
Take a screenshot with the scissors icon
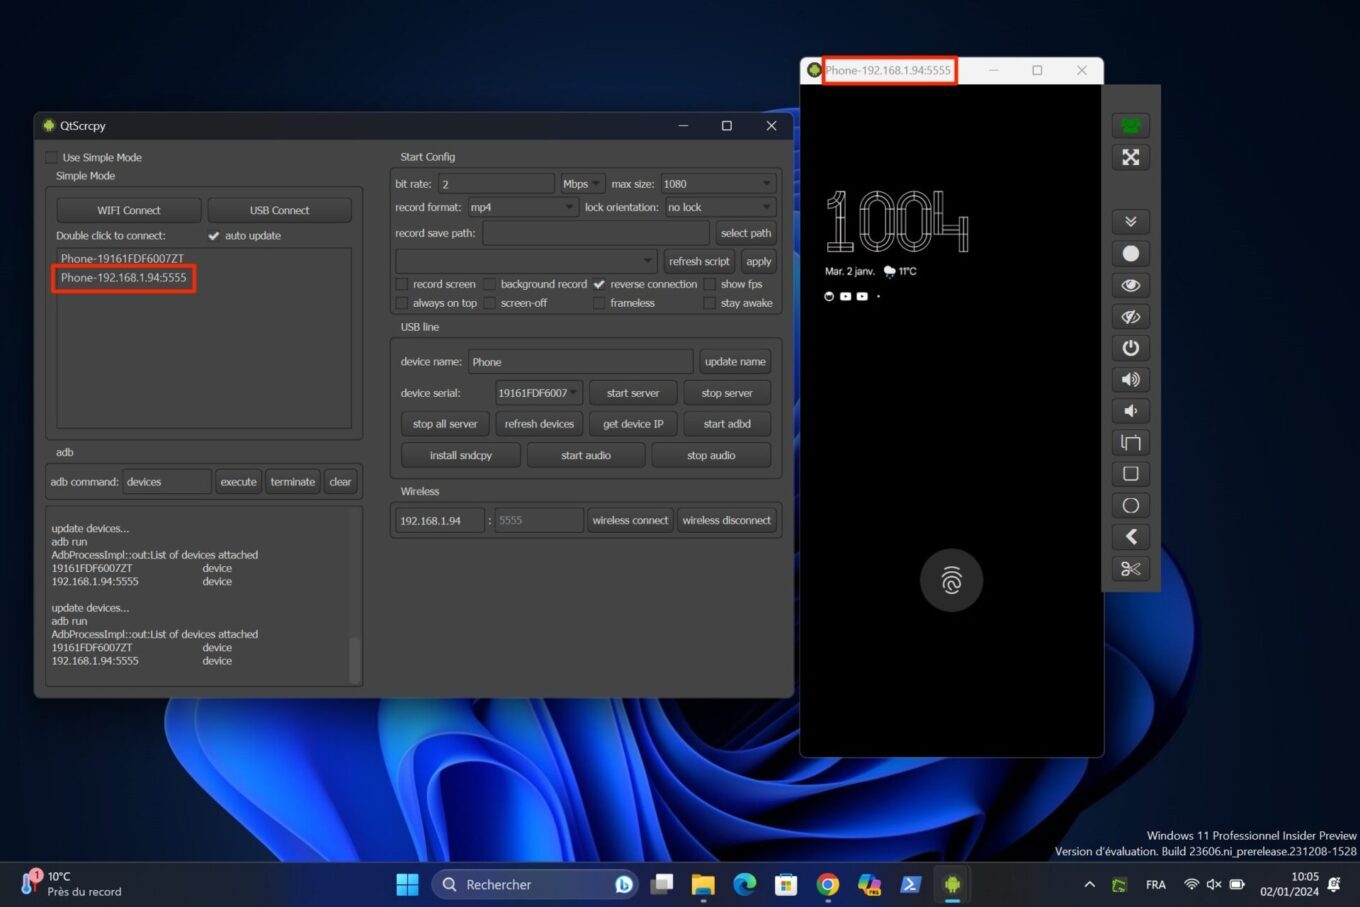[x=1130, y=569]
